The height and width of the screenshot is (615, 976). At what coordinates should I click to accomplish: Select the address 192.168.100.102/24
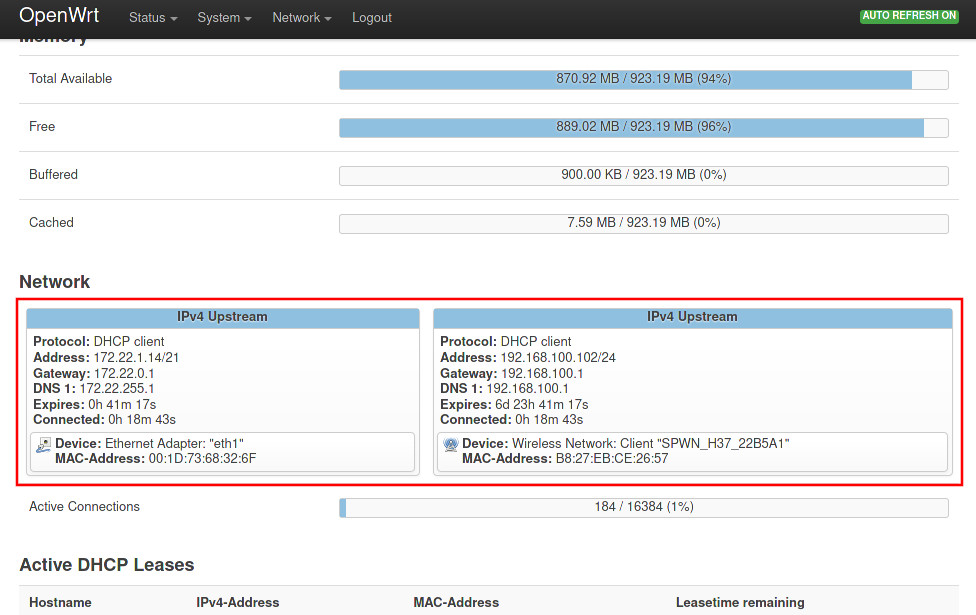(558, 358)
